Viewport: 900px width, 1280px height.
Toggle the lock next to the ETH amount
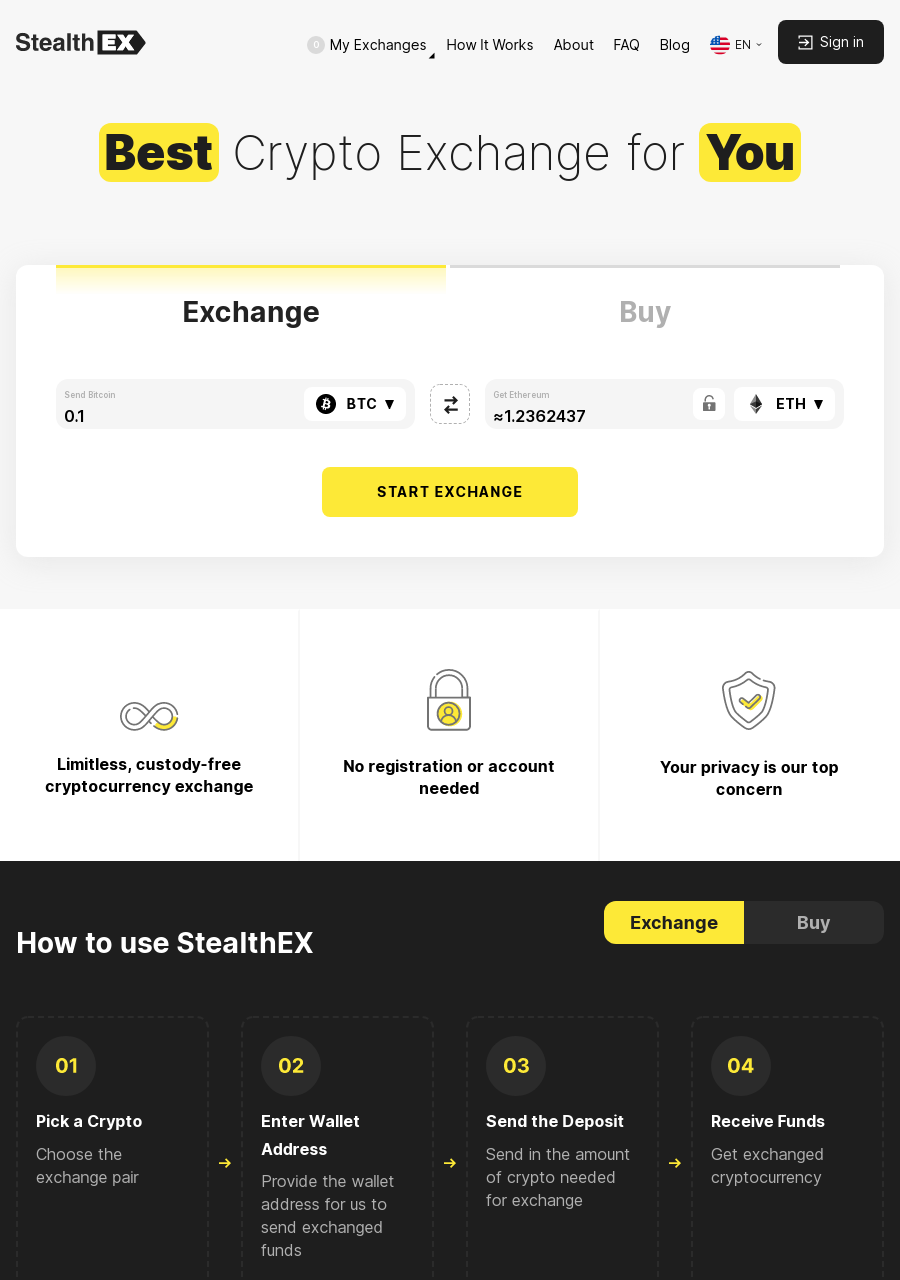click(709, 404)
